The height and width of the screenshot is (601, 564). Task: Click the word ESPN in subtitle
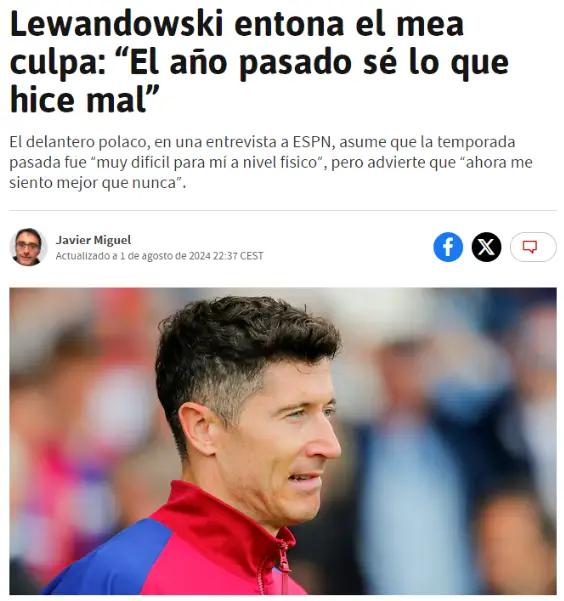point(311,142)
